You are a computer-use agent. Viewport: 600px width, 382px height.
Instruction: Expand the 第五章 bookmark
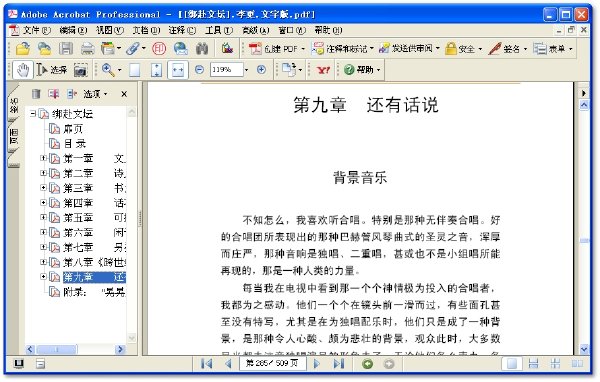pyautogui.click(x=43, y=217)
